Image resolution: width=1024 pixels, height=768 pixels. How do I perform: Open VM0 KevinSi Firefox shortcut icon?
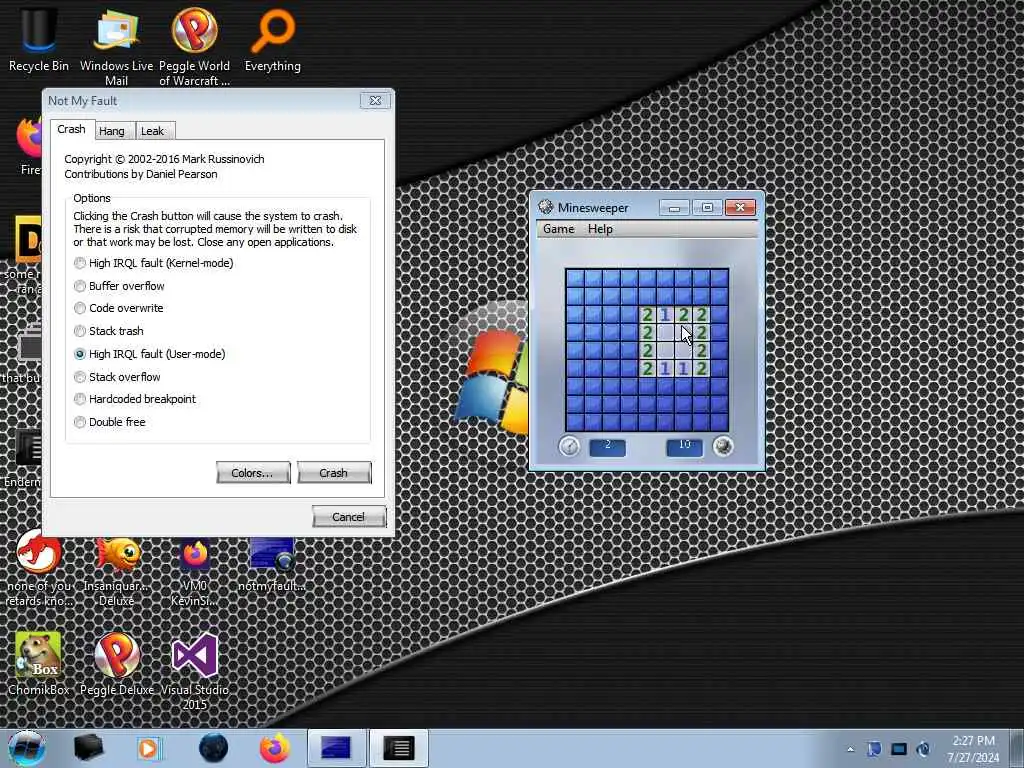[x=194, y=572]
